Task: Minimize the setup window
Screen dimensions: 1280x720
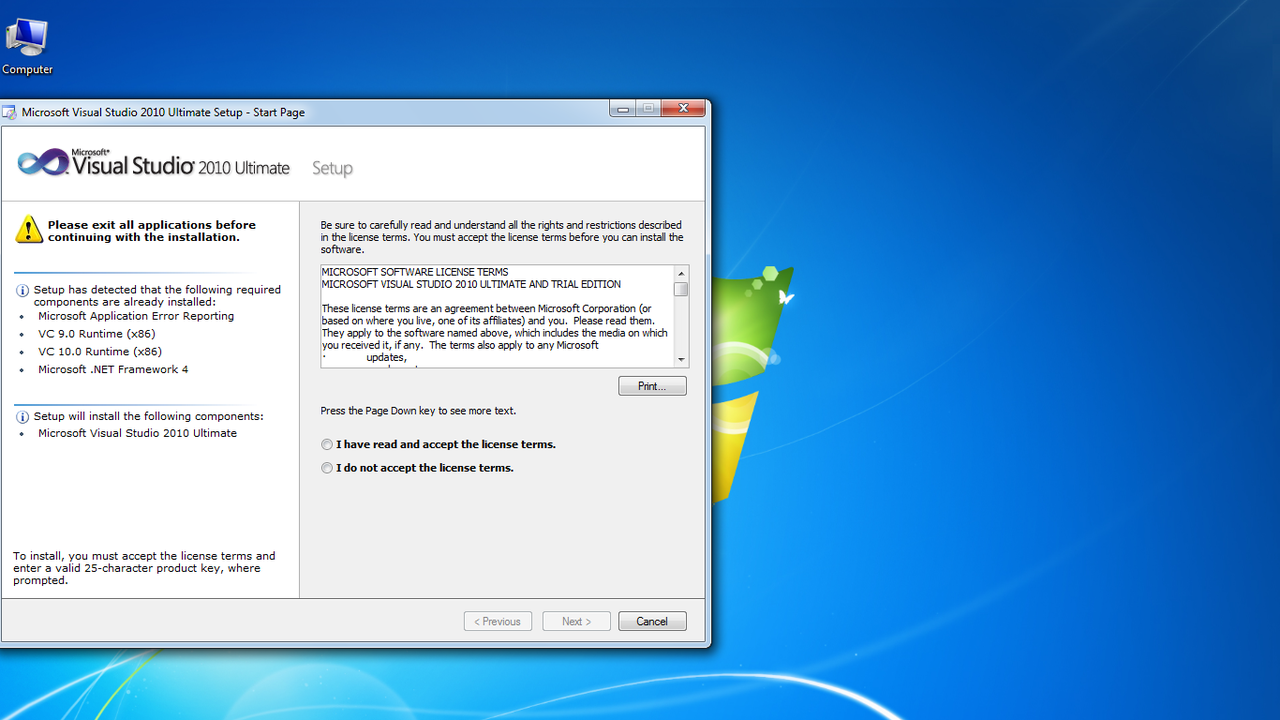Action: coord(623,109)
